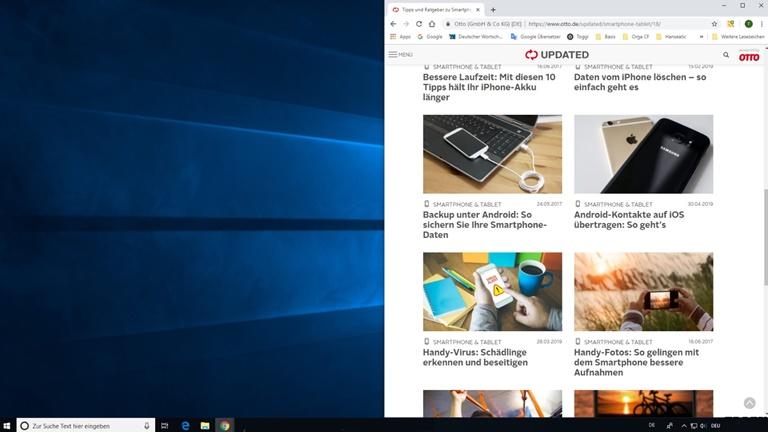Click the Samsung phone article thumbnail
The height and width of the screenshot is (432, 768).
[643, 154]
